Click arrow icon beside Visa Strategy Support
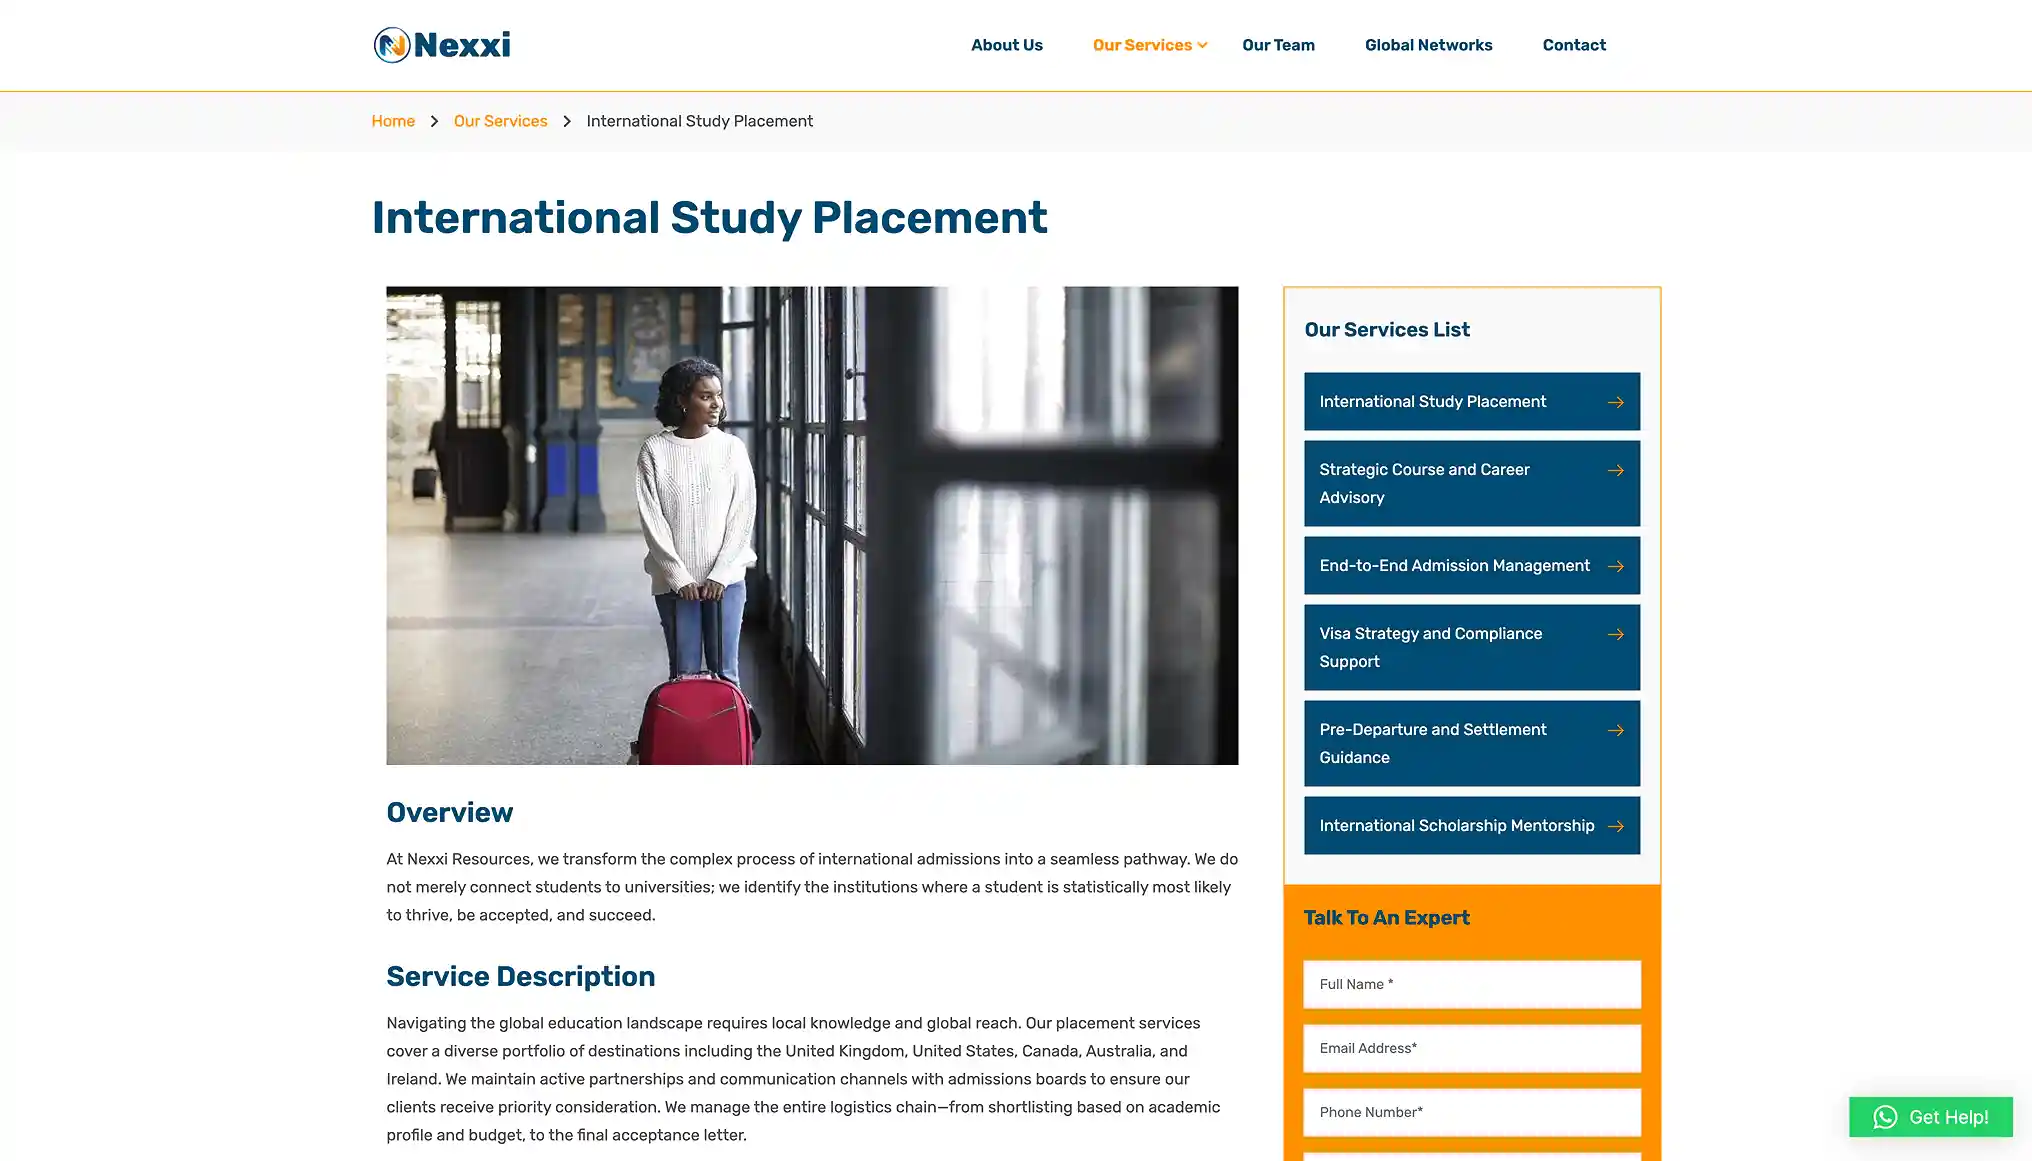The image size is (2032, 1161). click(x=1615, y=634)
